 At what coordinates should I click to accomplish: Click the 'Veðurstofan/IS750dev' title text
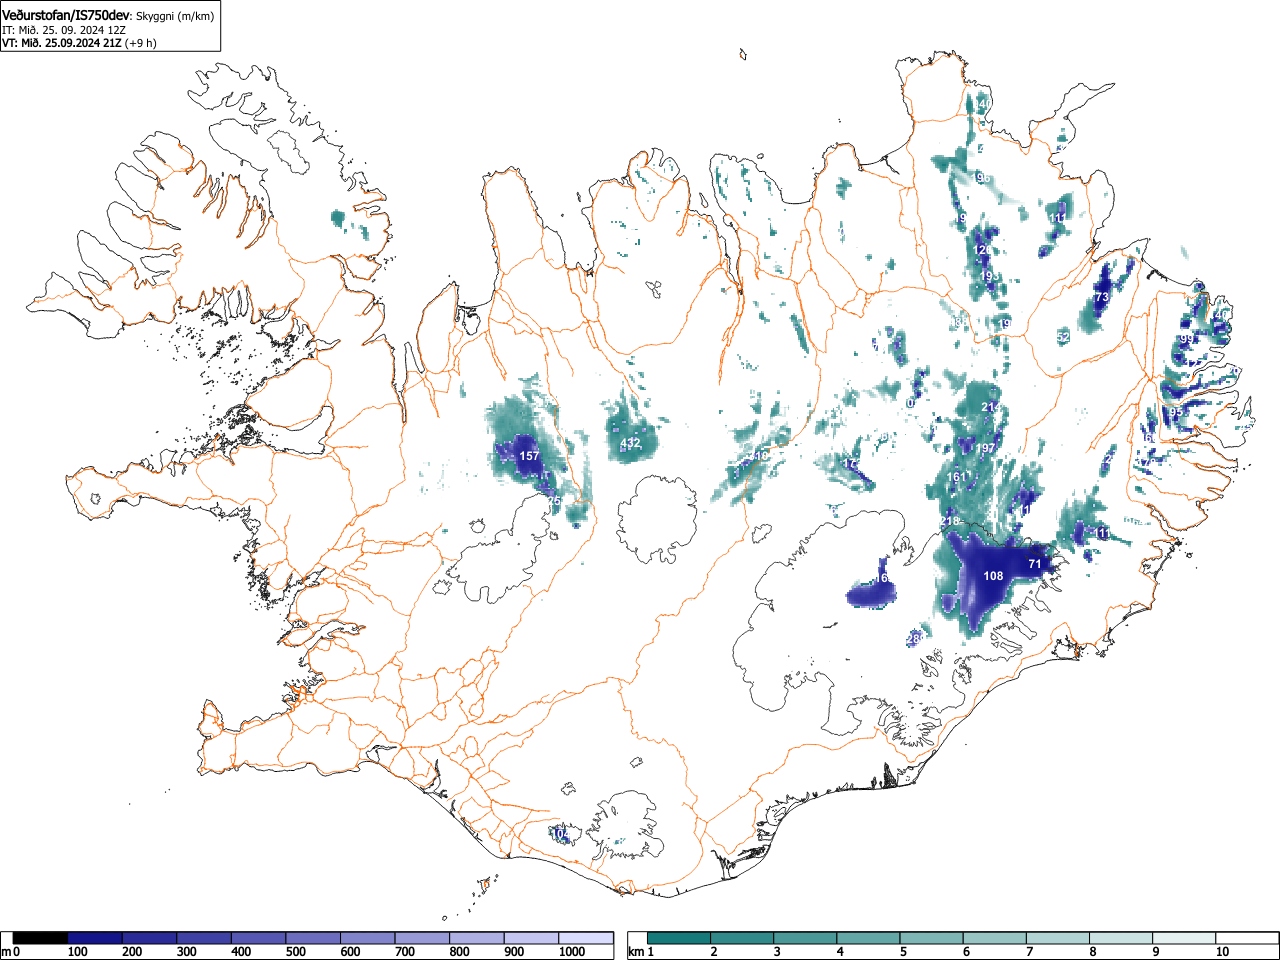point(67,14)
